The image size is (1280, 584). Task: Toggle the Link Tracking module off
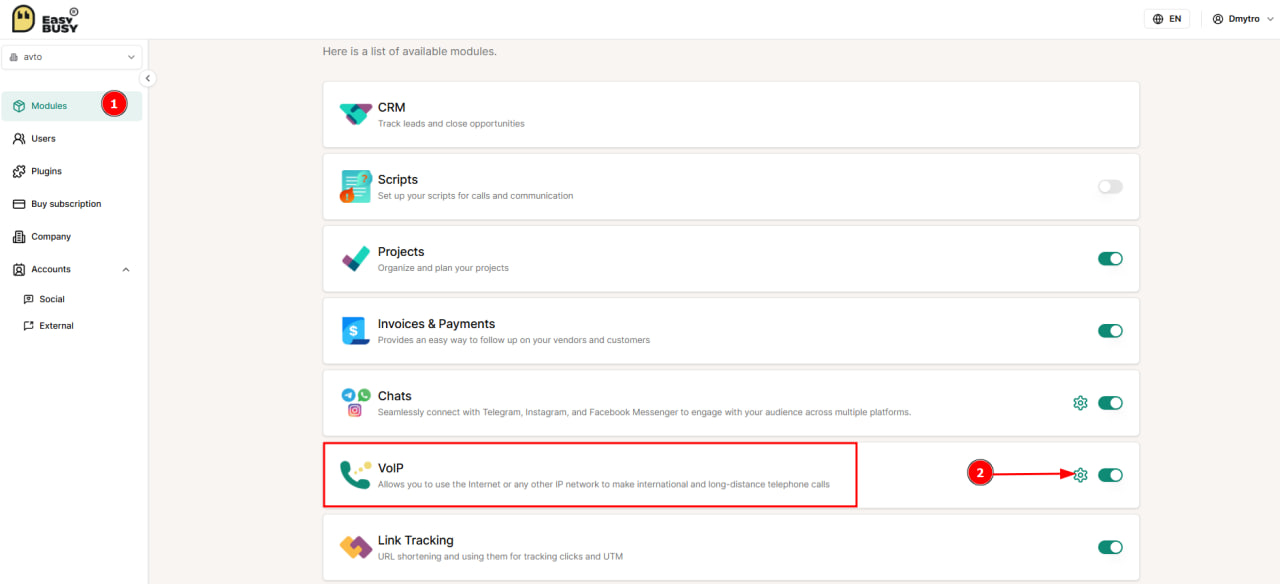[1110, 547]
